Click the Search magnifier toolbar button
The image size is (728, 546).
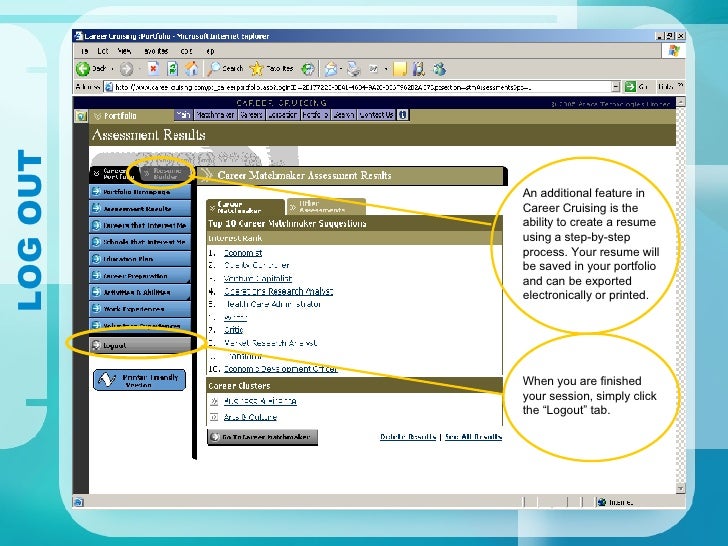(225, 69)
